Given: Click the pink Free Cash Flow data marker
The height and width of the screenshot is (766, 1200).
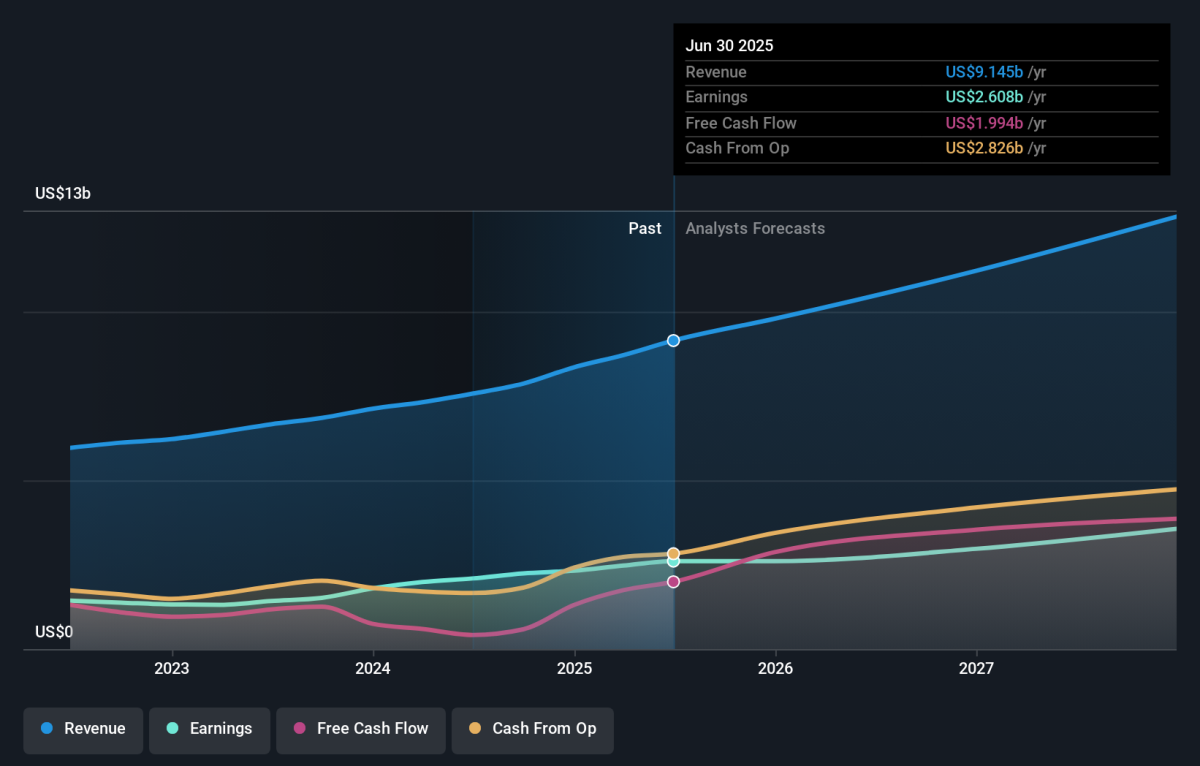Looking at the screenshot, I should pos(674,582).
